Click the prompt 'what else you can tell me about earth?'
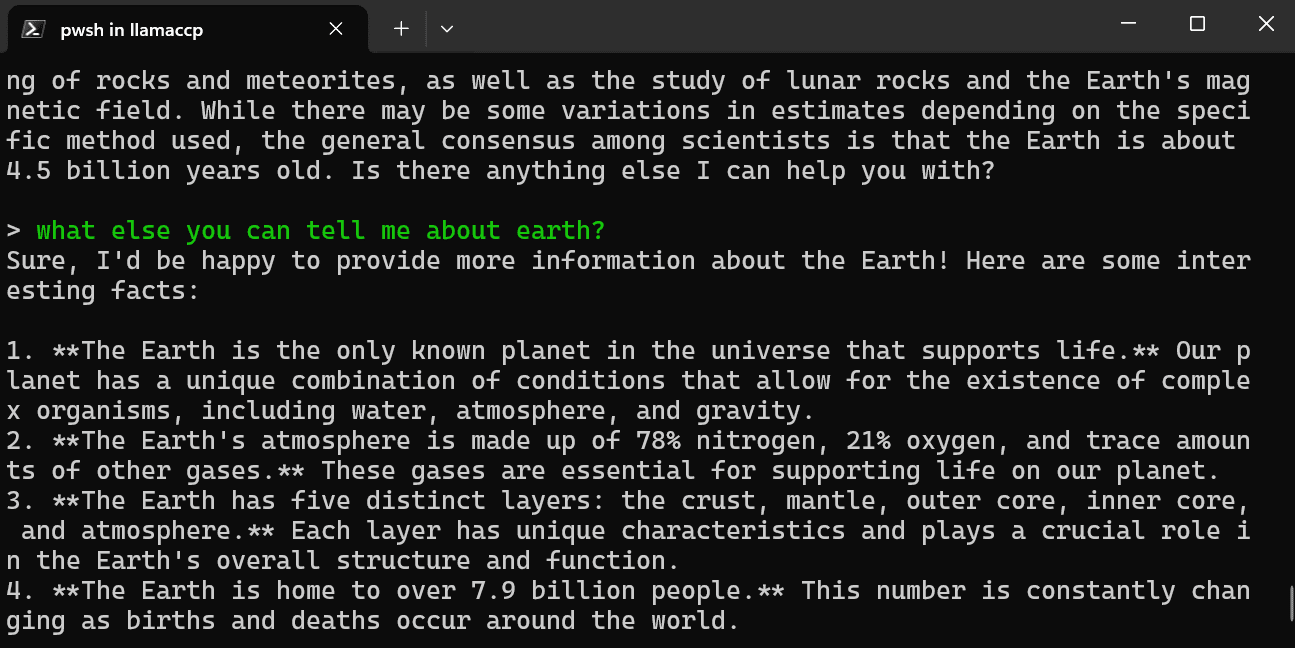 pos(321,231)
